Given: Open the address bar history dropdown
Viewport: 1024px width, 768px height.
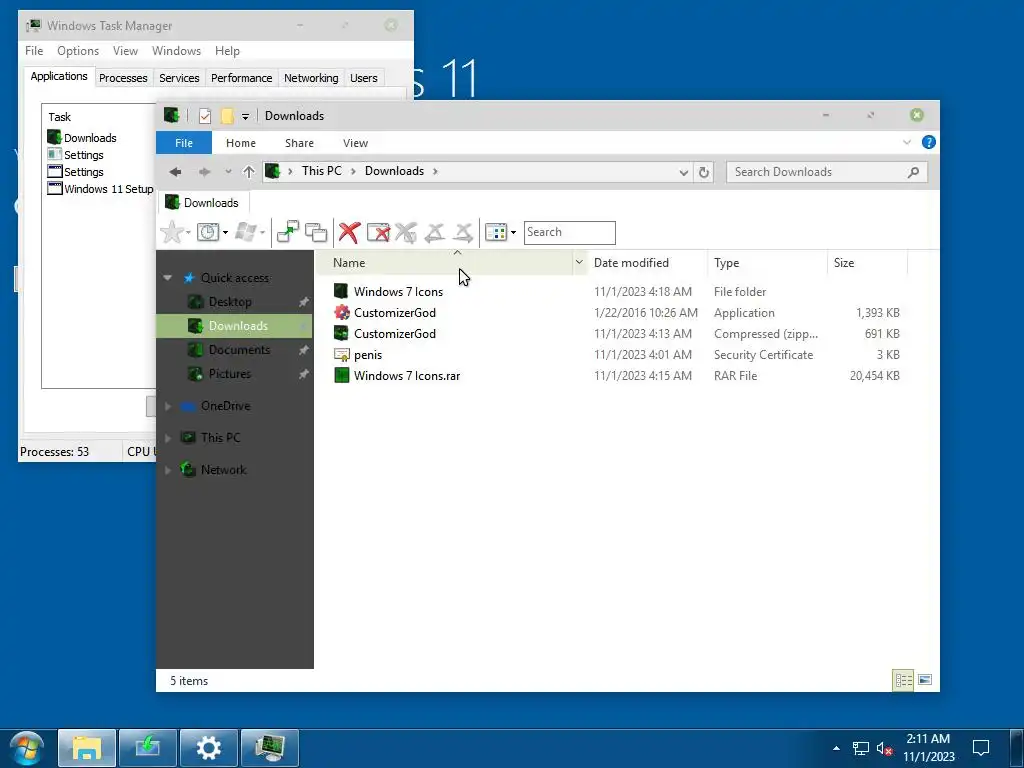Looking at the screenshot, I should click(683, 172).
